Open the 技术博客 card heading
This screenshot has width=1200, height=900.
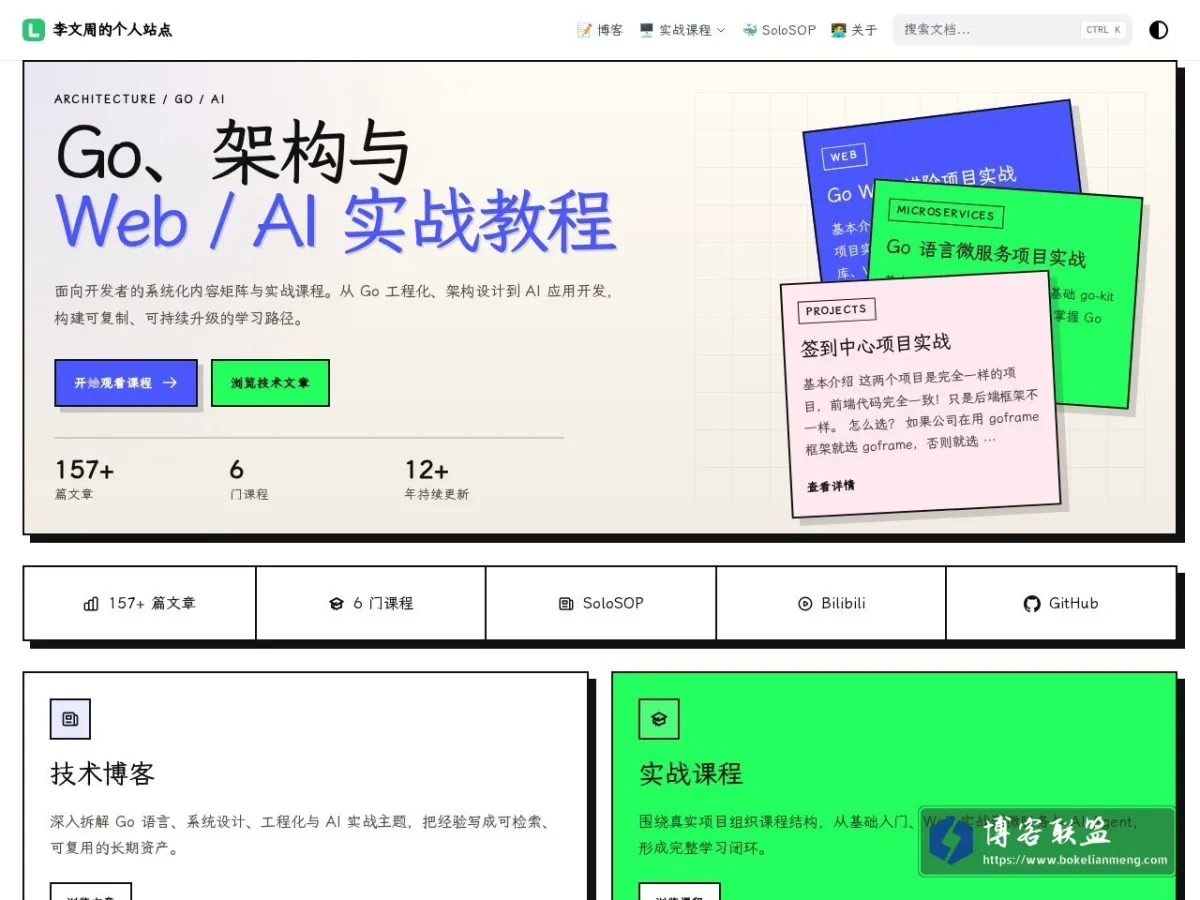[102, 774]
